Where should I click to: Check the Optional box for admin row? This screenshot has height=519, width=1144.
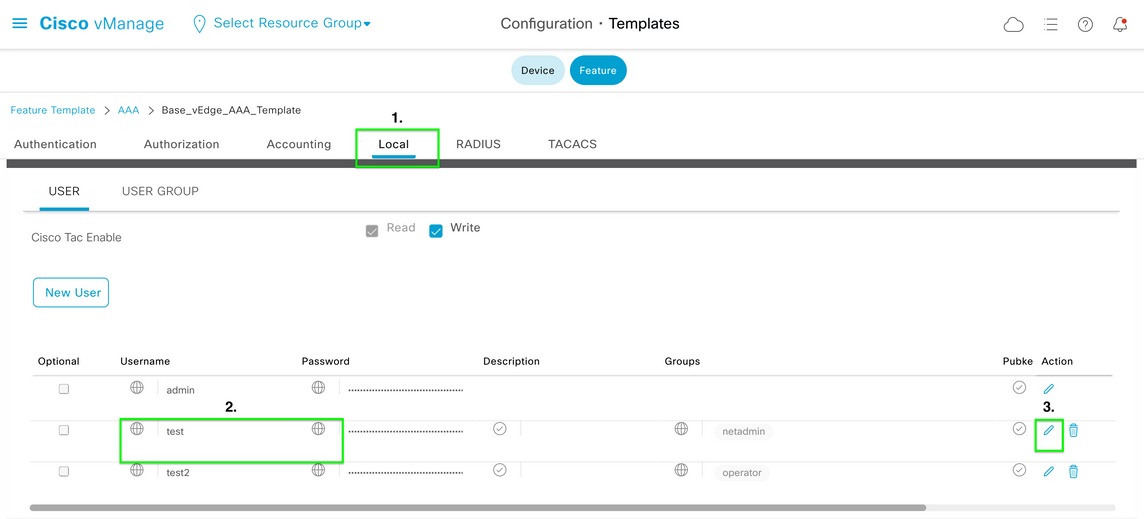coord(63,389)
